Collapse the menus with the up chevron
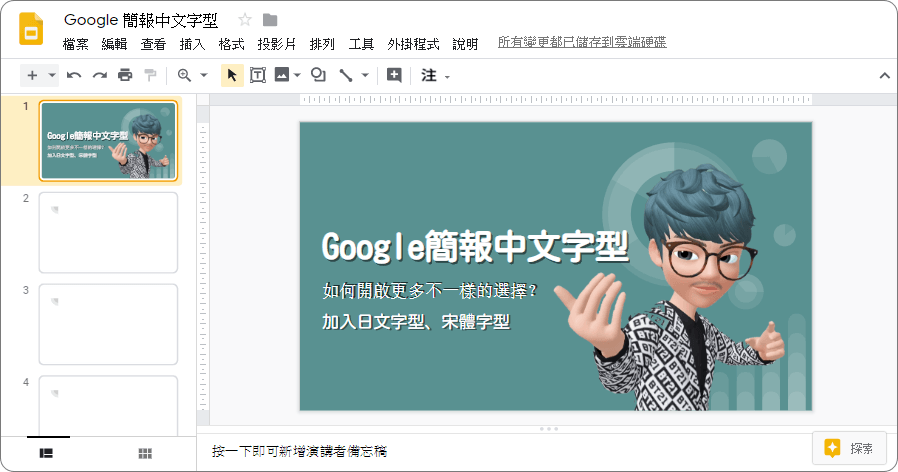The image size is (898, 472). click(884, 76)
